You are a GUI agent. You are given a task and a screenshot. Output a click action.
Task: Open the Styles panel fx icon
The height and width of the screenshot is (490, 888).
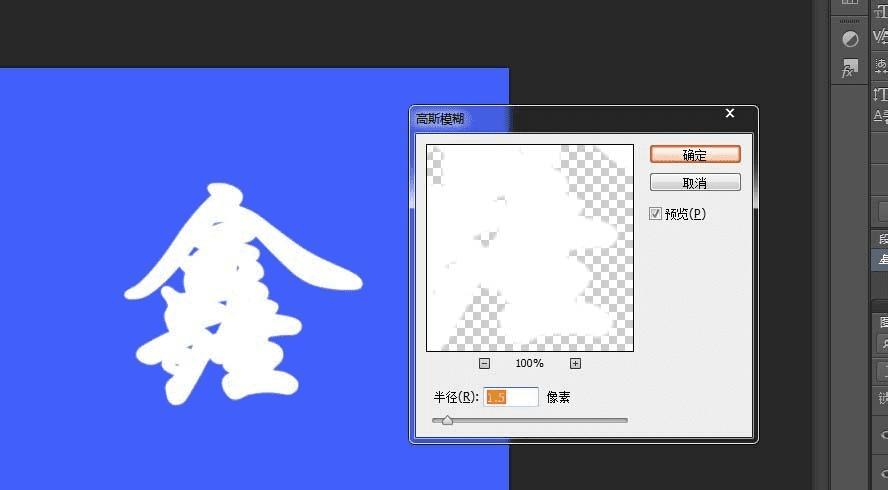click(849, 69)
